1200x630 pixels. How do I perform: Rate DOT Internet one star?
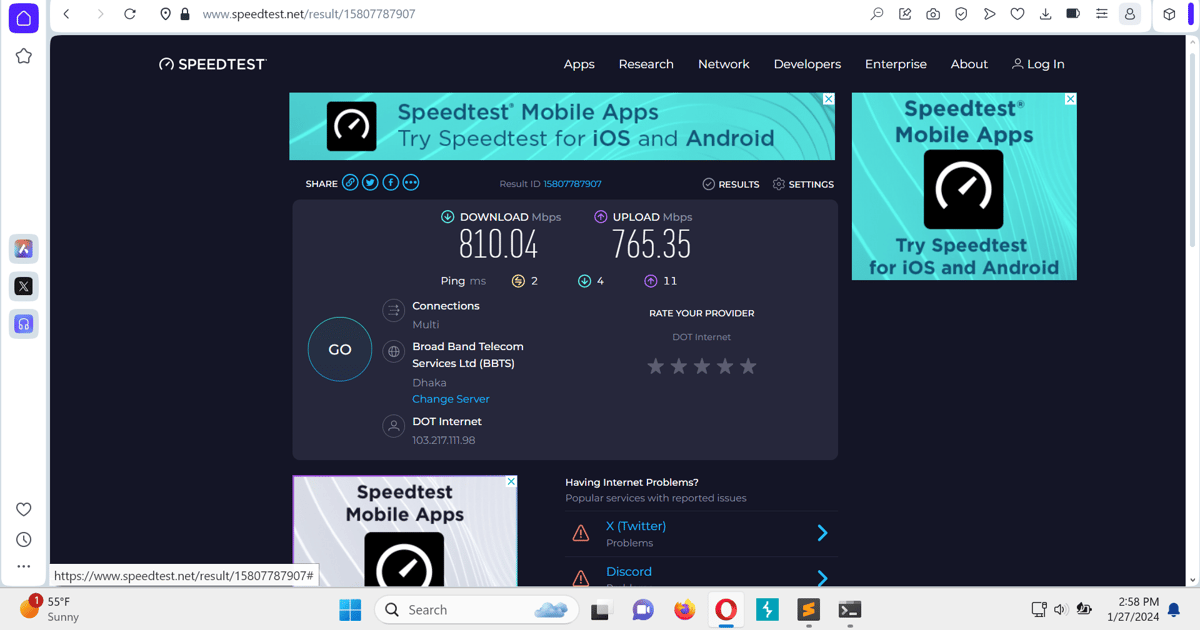[x=656, y=366]
